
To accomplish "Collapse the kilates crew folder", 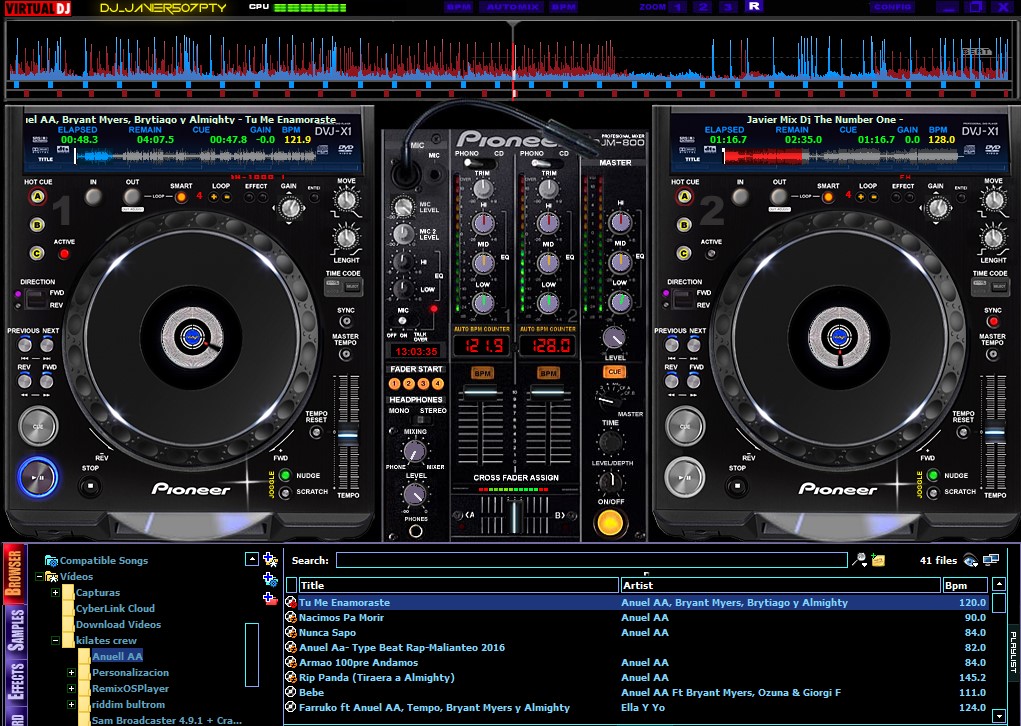I will (55, 641).
